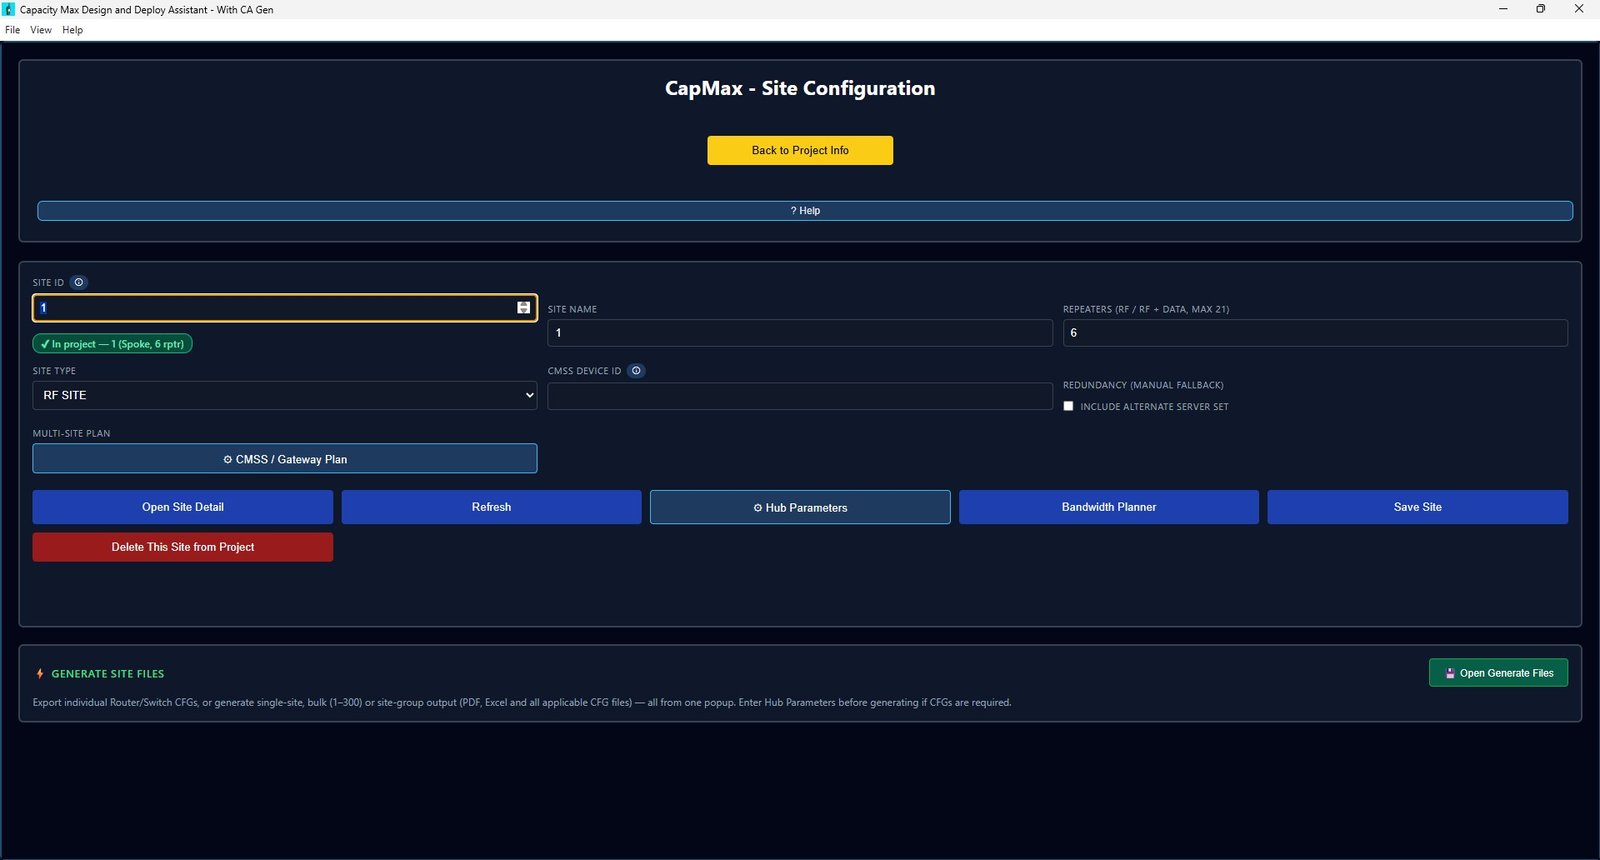This screenshot has width=1600, height=860.
Task: Click the Refresh button
Action: pyautogui.click(x=491, y=507)
